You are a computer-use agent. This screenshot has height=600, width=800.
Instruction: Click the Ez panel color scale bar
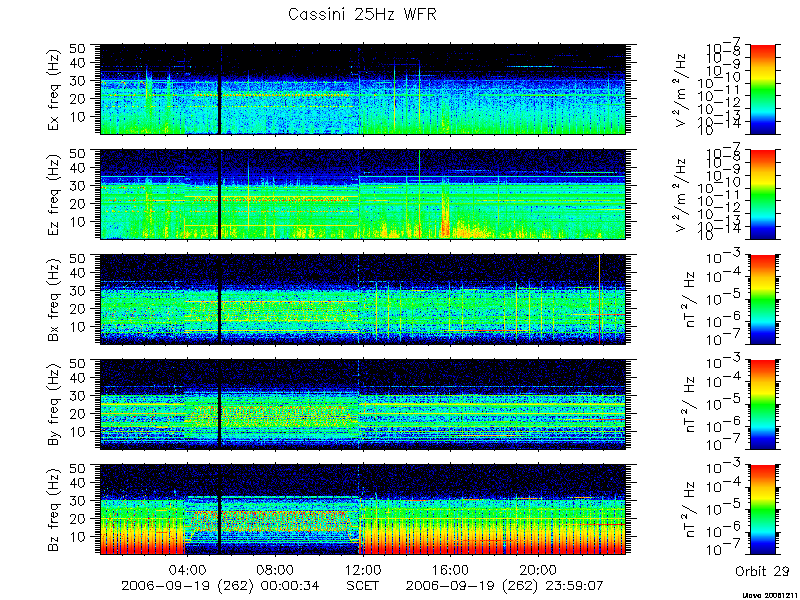[763, 194]
